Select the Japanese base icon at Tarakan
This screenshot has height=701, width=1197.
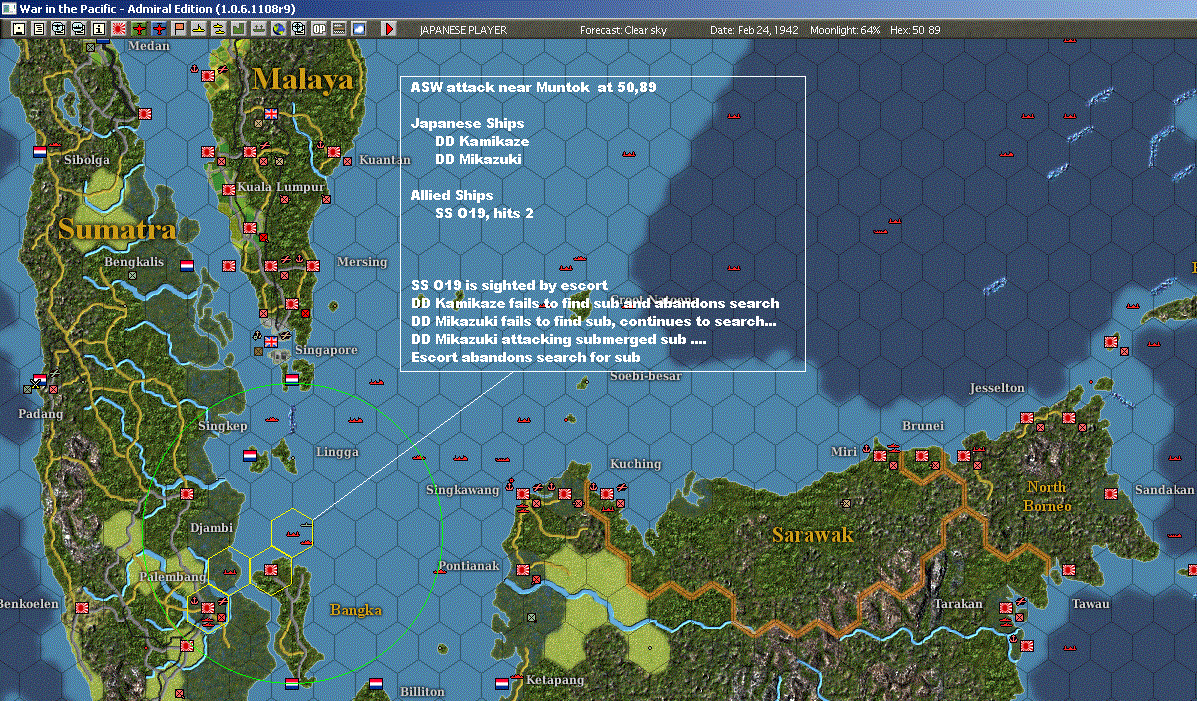(1006, 608)
